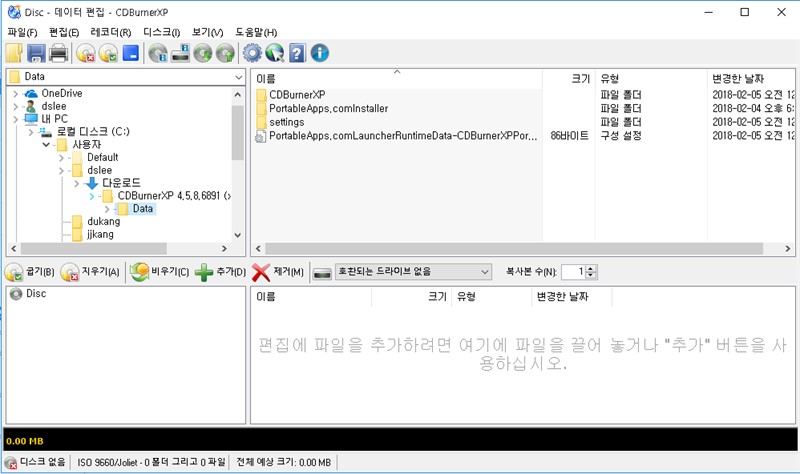This screenshot has width=800, height=474.
Task: Collapse the 사용자 folder node
Action: [x=46, y=145]
